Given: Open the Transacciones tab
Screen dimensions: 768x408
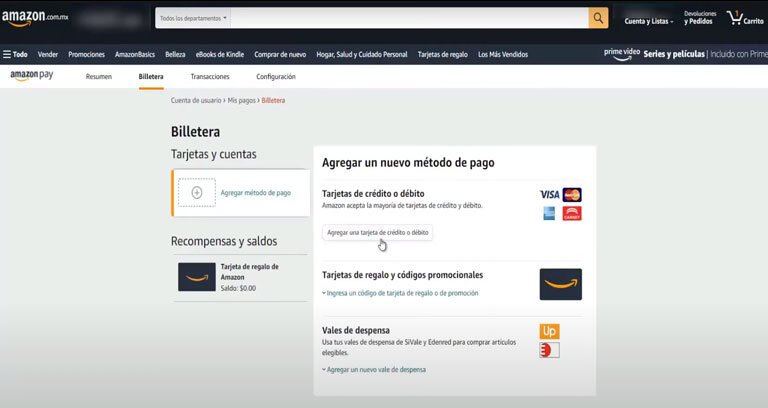Looking at the screenshot, I should (210, 76).
